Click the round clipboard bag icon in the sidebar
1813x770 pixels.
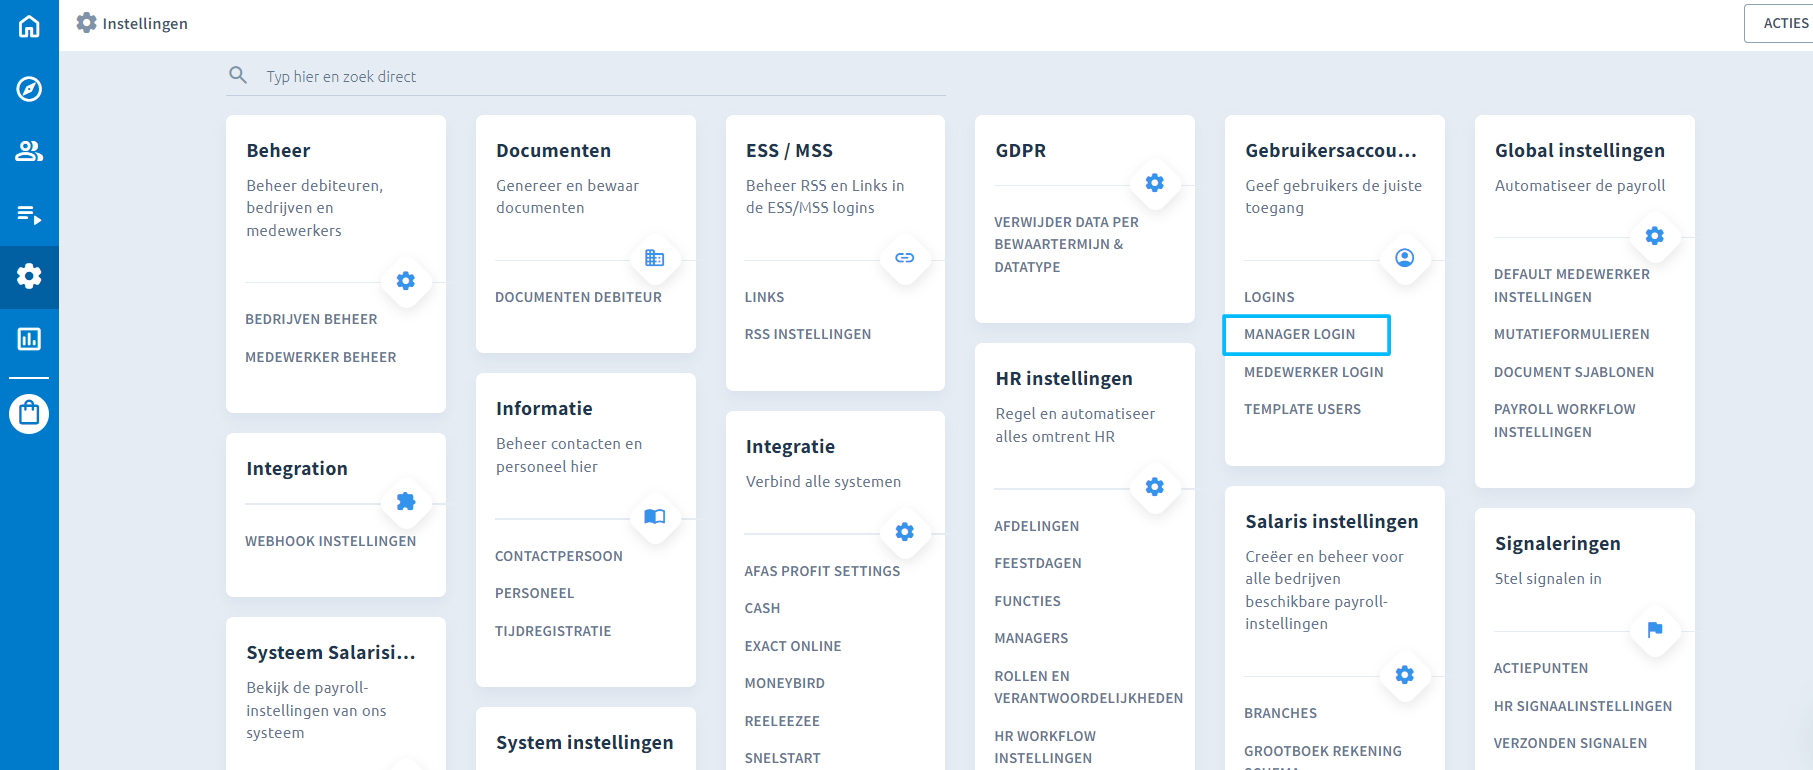point(29,413)
